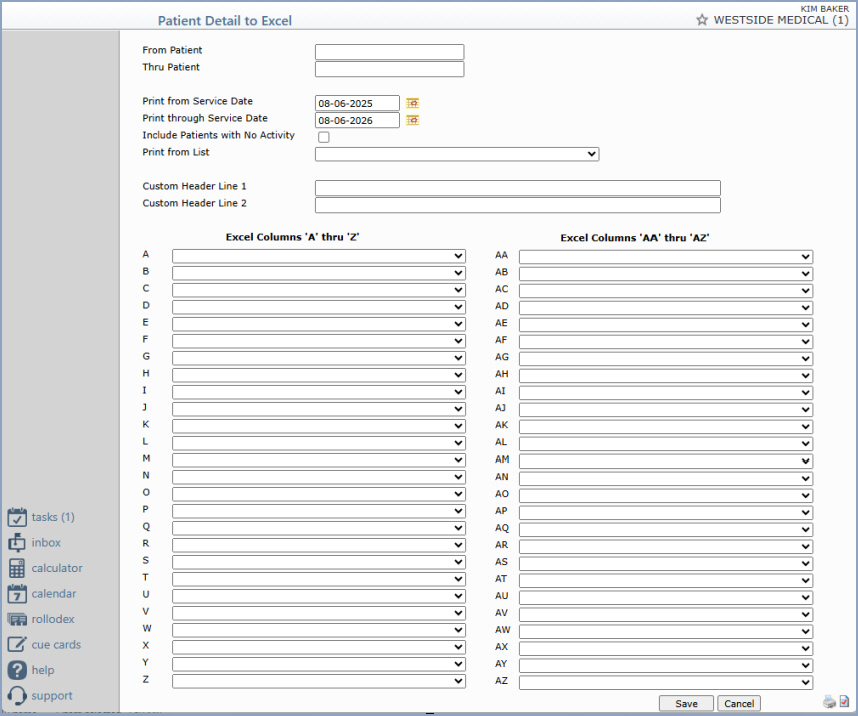Click the printer icon next to Cancel
Image resolution: width=858 pixels, height=716 pixels.
(x=829, y=702)
